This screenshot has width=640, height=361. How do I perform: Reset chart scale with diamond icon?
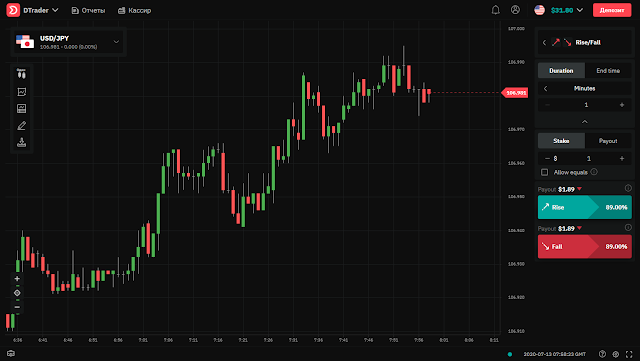point(17,293)
